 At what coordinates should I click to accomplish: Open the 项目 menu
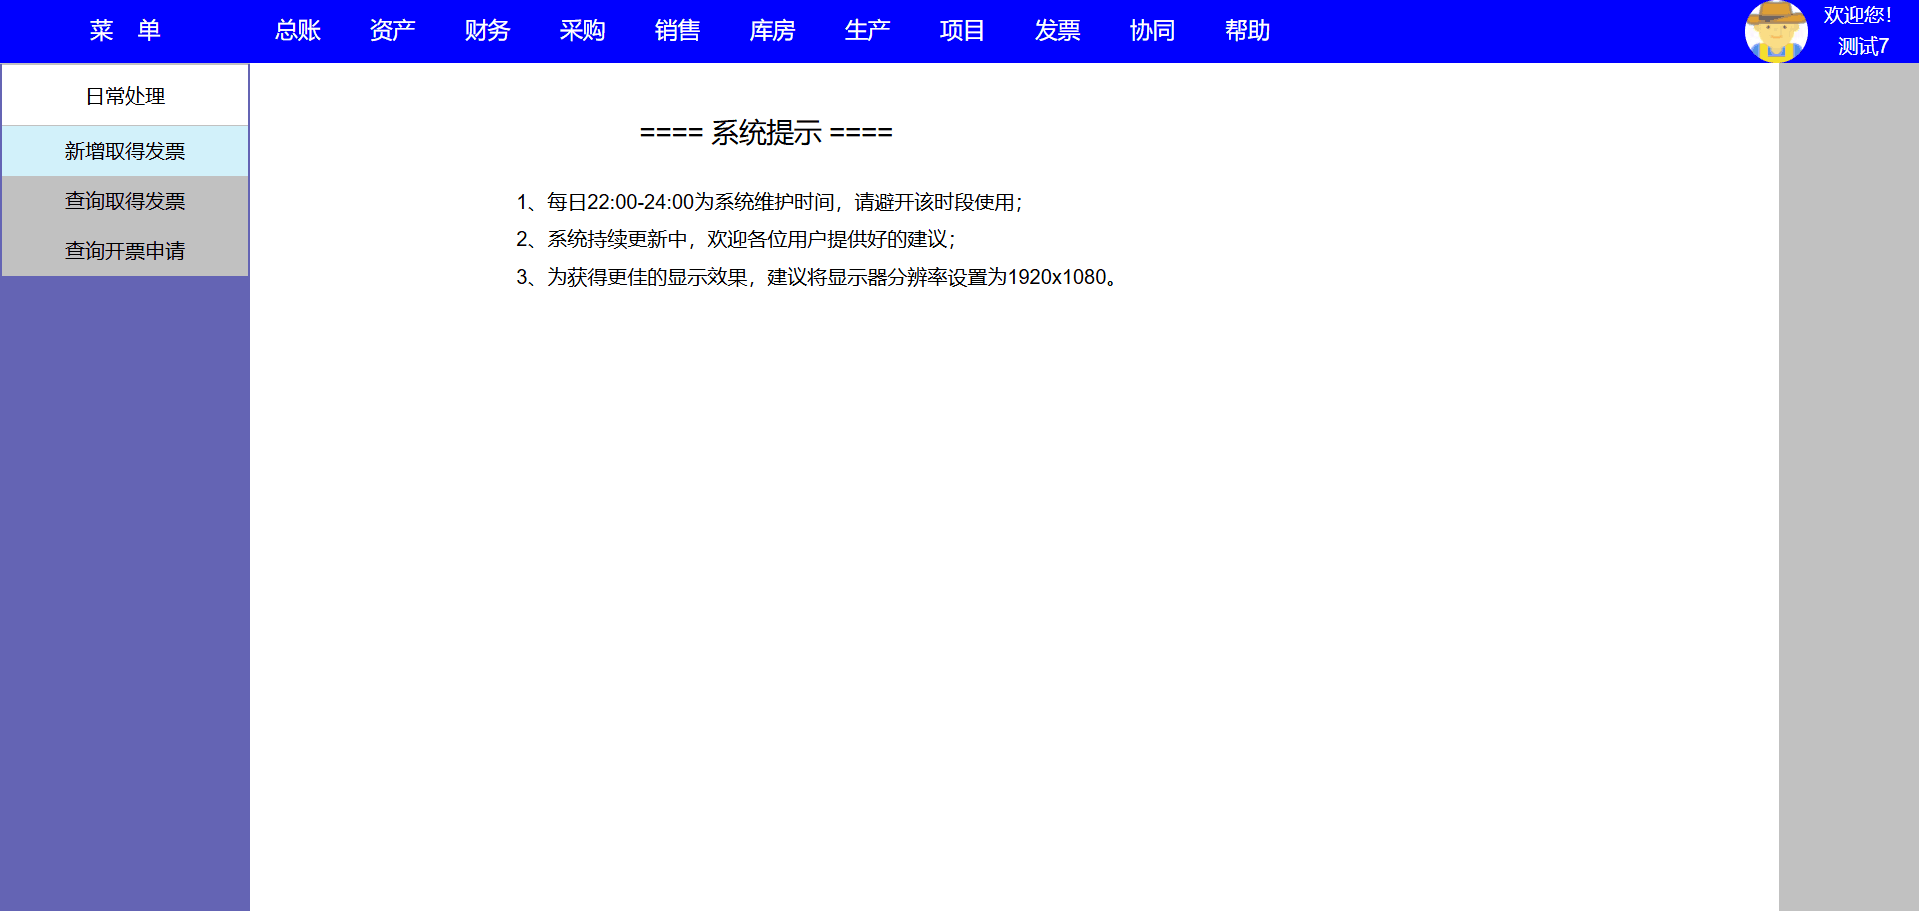(962, 31)
